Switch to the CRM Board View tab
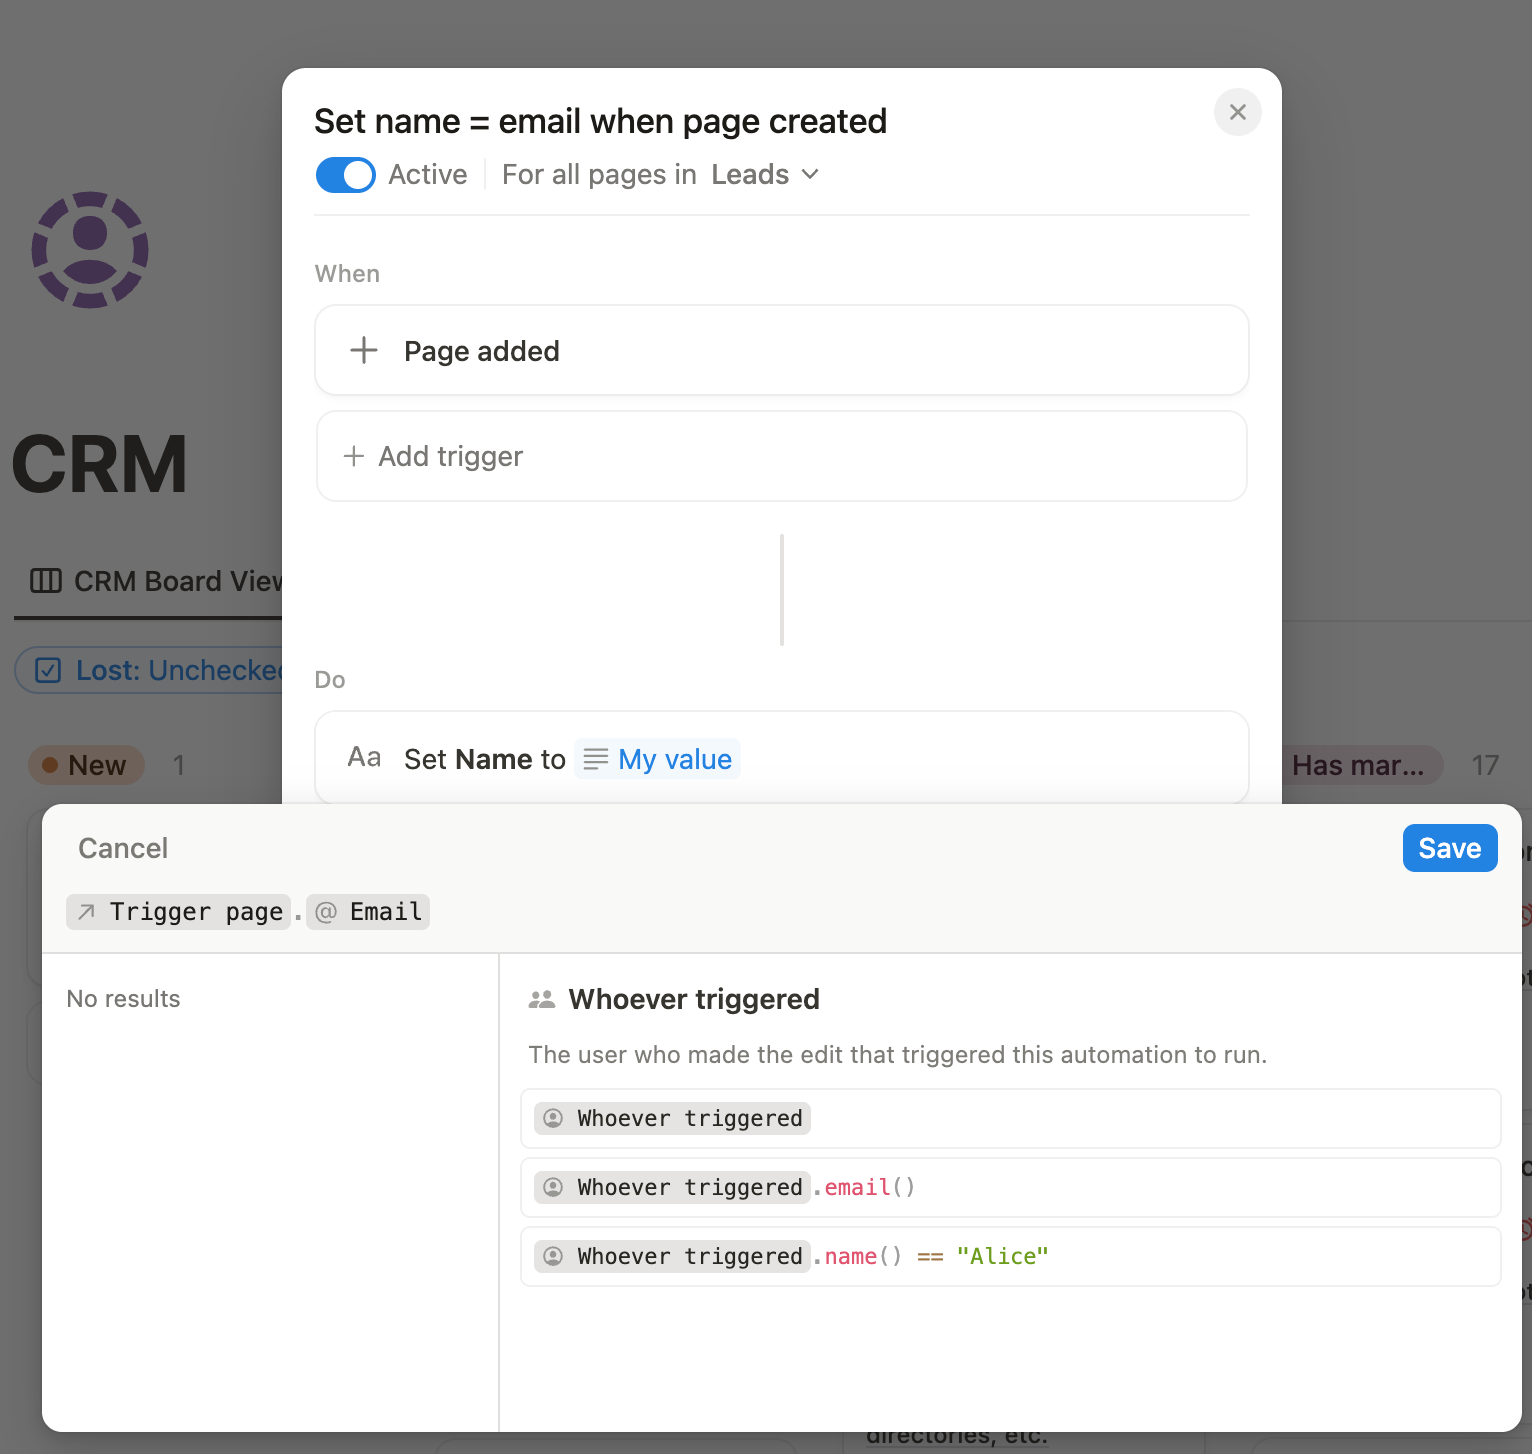 tap(157, 581)
